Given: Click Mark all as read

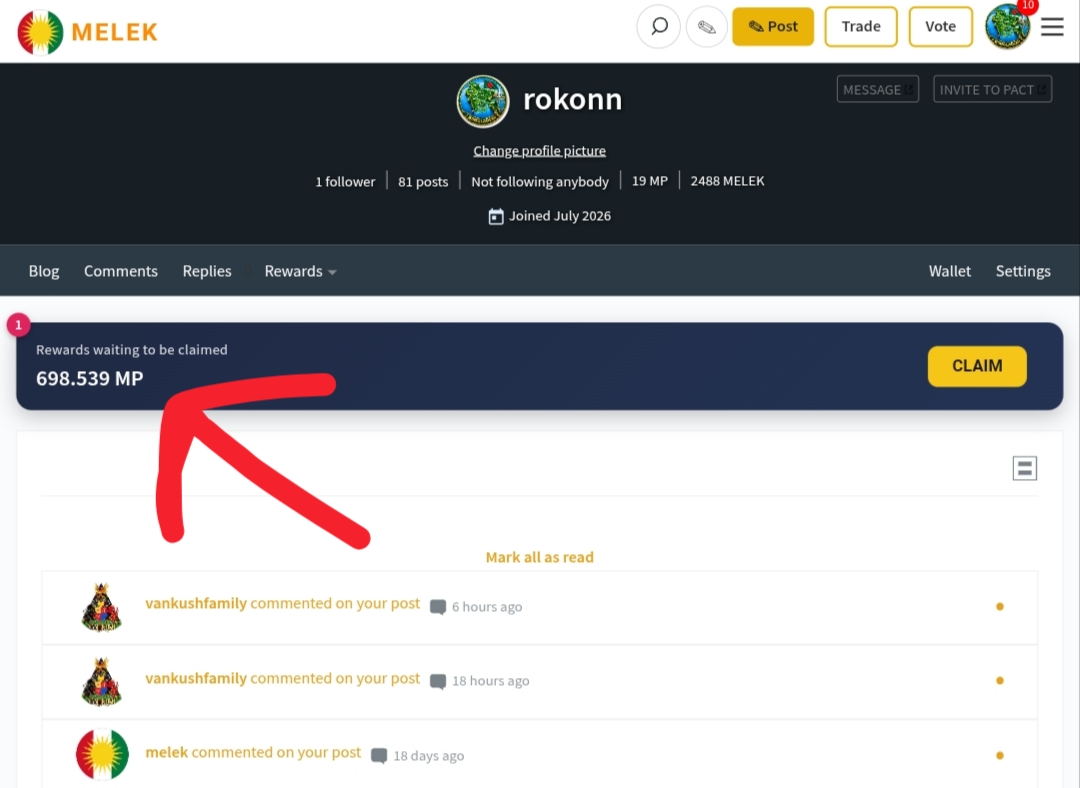Looking at the screenshot, I should (539, 557).
